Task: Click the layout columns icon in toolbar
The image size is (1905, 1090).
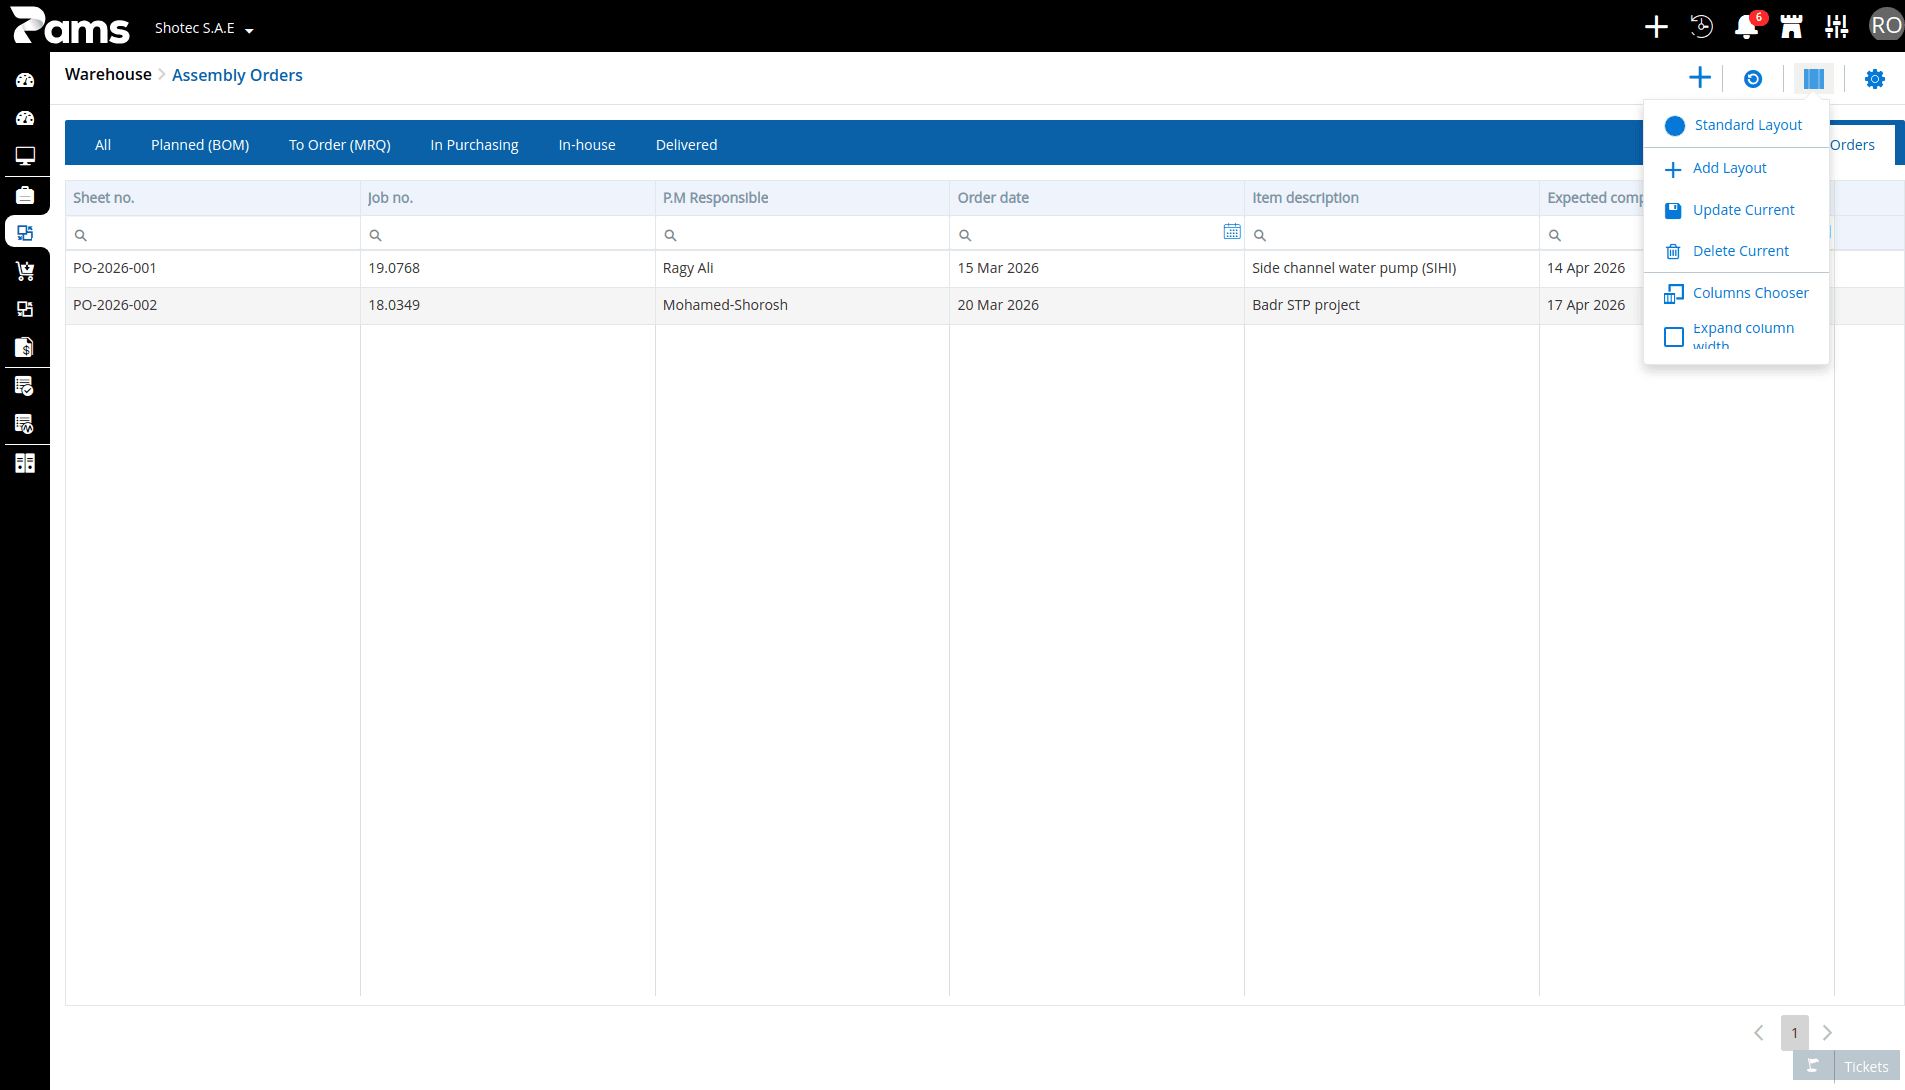Action: (1814, 79)
